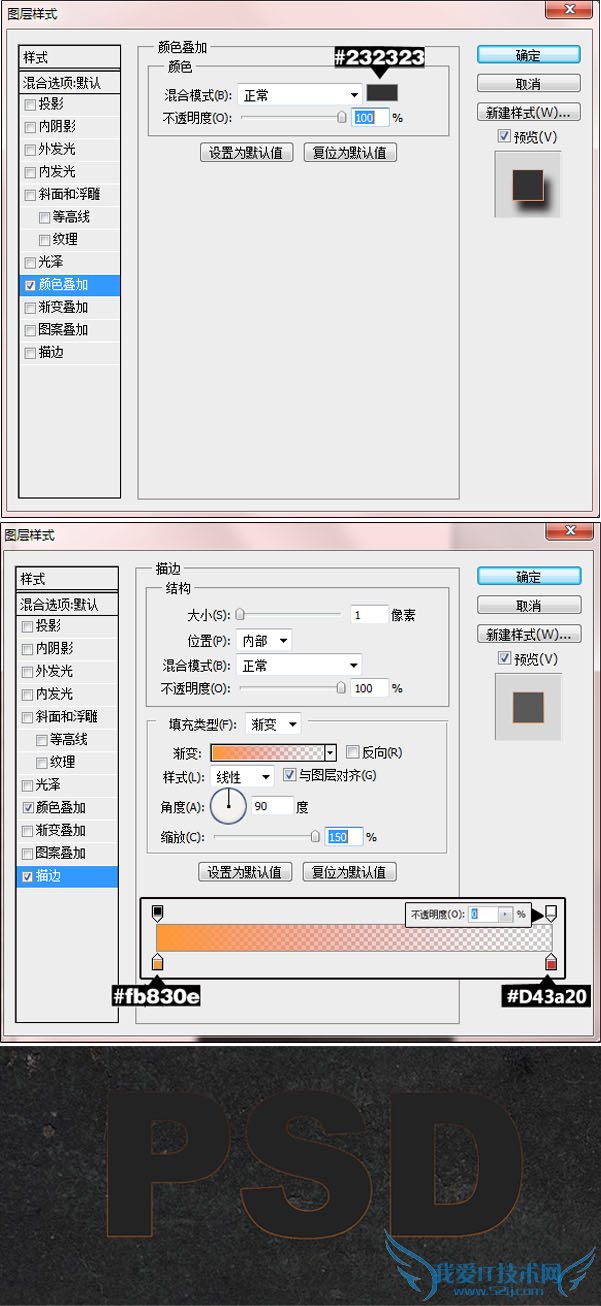The height and width of the screenshot is (1306, 601).
Task: Click 新建样式(W)... in the Color Overlay dialog
Action: point(528,112)
